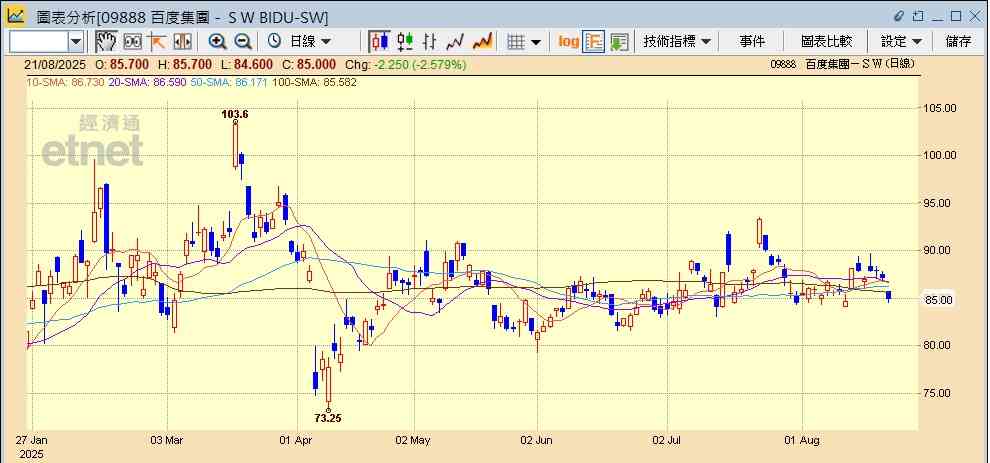
Task: Switch to line chart type
Action: coord(455,42)
